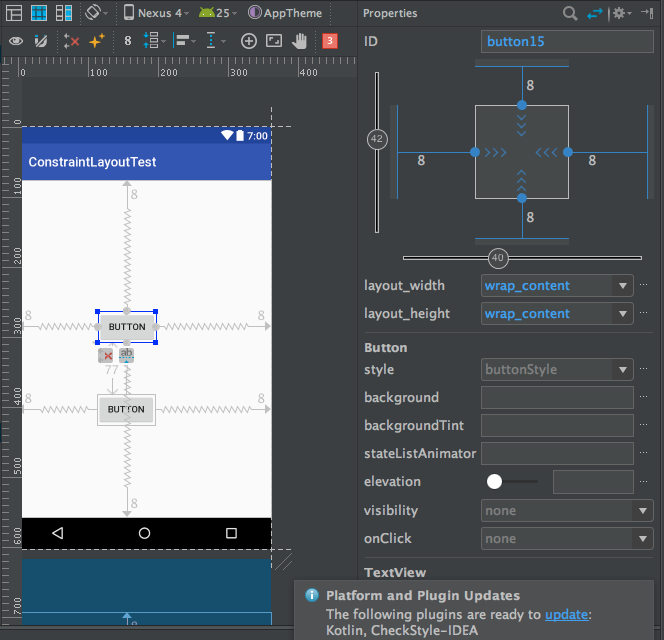Click Platform and Plugin Updates info icon

click(x=312, y=596)
